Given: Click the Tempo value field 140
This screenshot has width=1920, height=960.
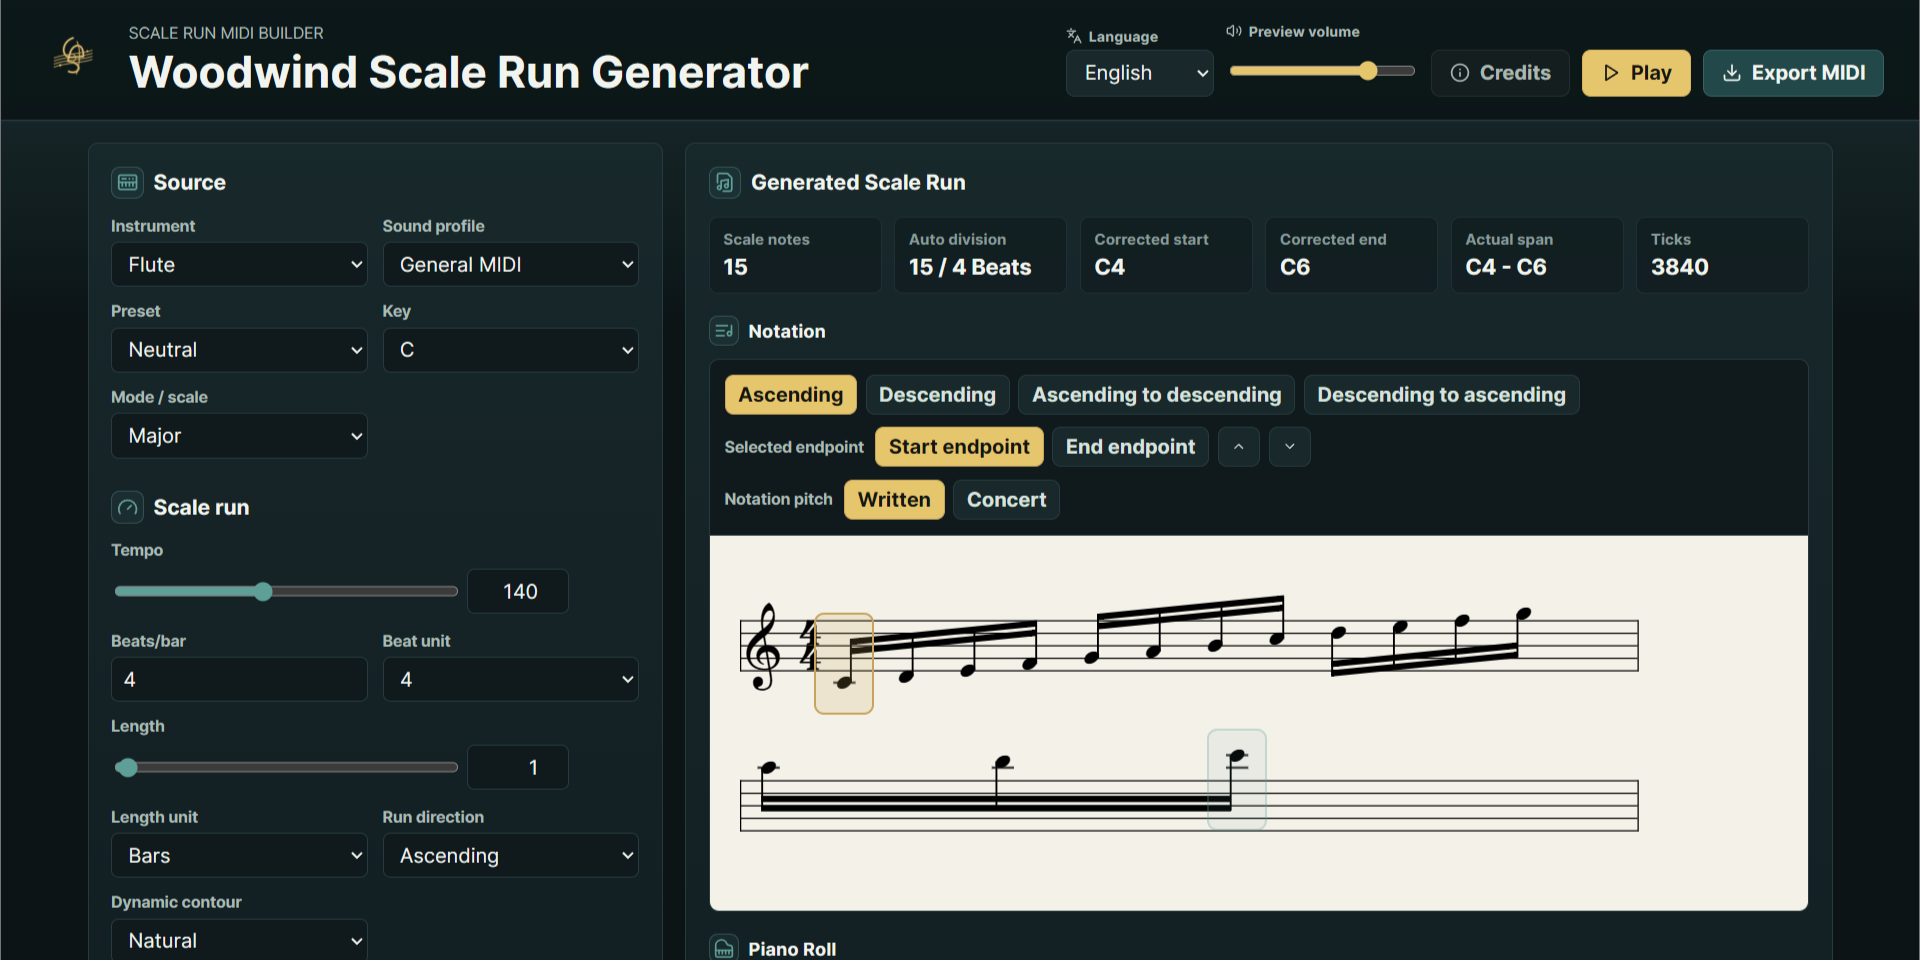Looking at the screenshot, I should [x=518, y=592].
